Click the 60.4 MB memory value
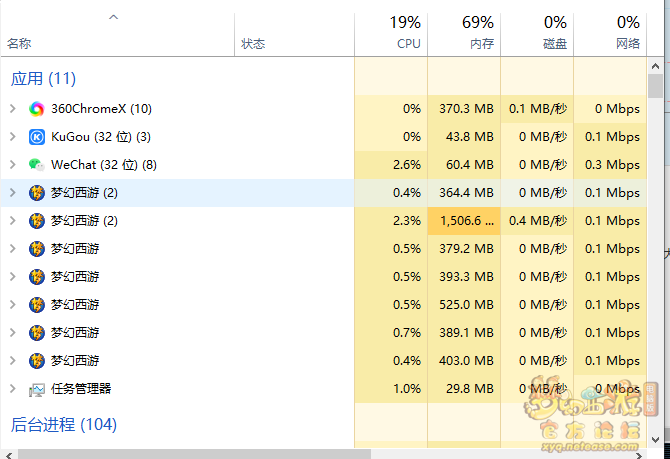This screenshot has height=459, width=670. (470, 165)
